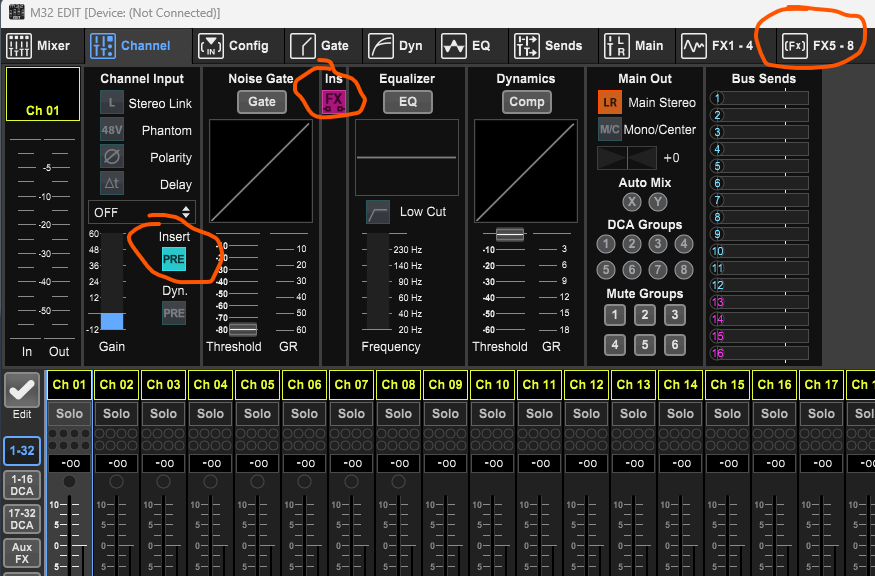The height and width of the screenshot is (576, 875).
Task: Click the Comp button
Action: (x=526, y=101)
